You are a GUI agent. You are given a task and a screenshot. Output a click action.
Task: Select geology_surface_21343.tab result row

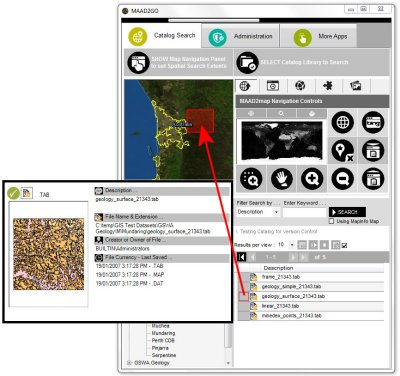(x=311, y=296)
